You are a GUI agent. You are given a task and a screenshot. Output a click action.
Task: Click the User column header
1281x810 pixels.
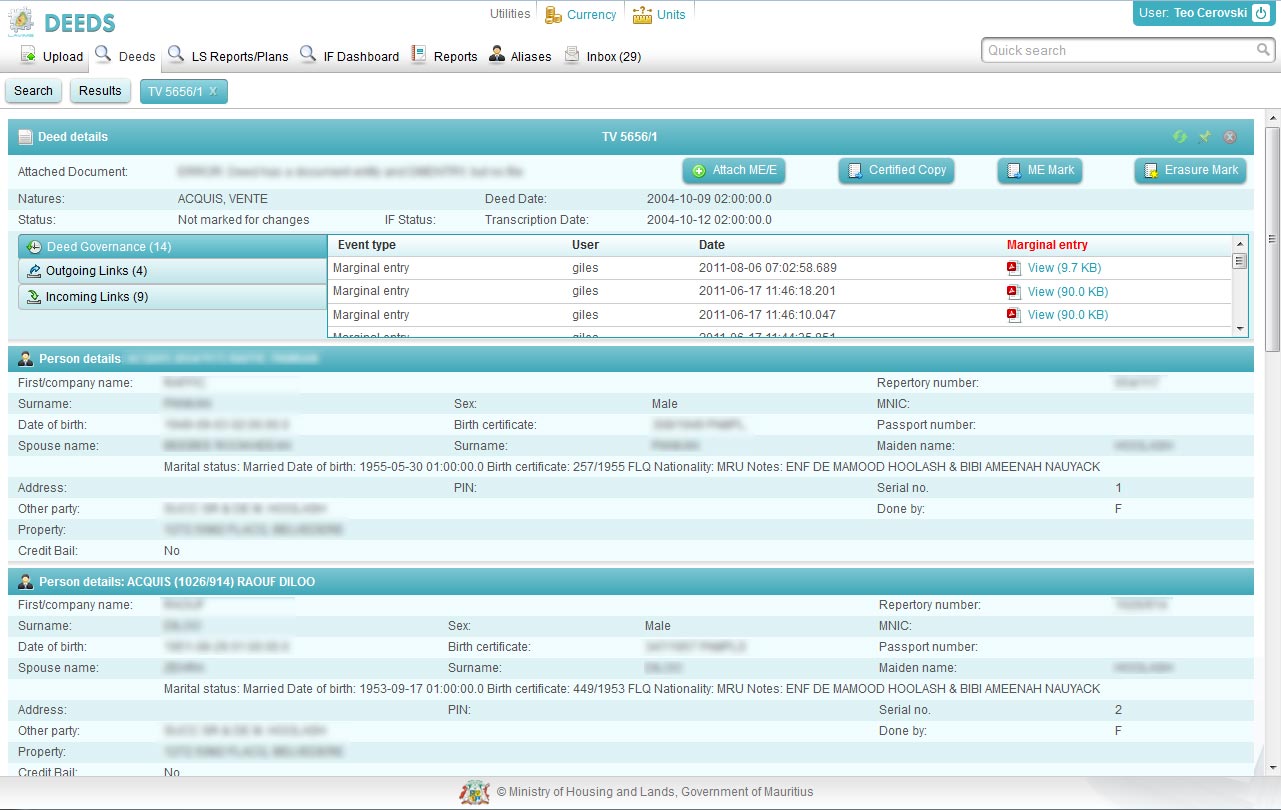(x=585, y=245)
